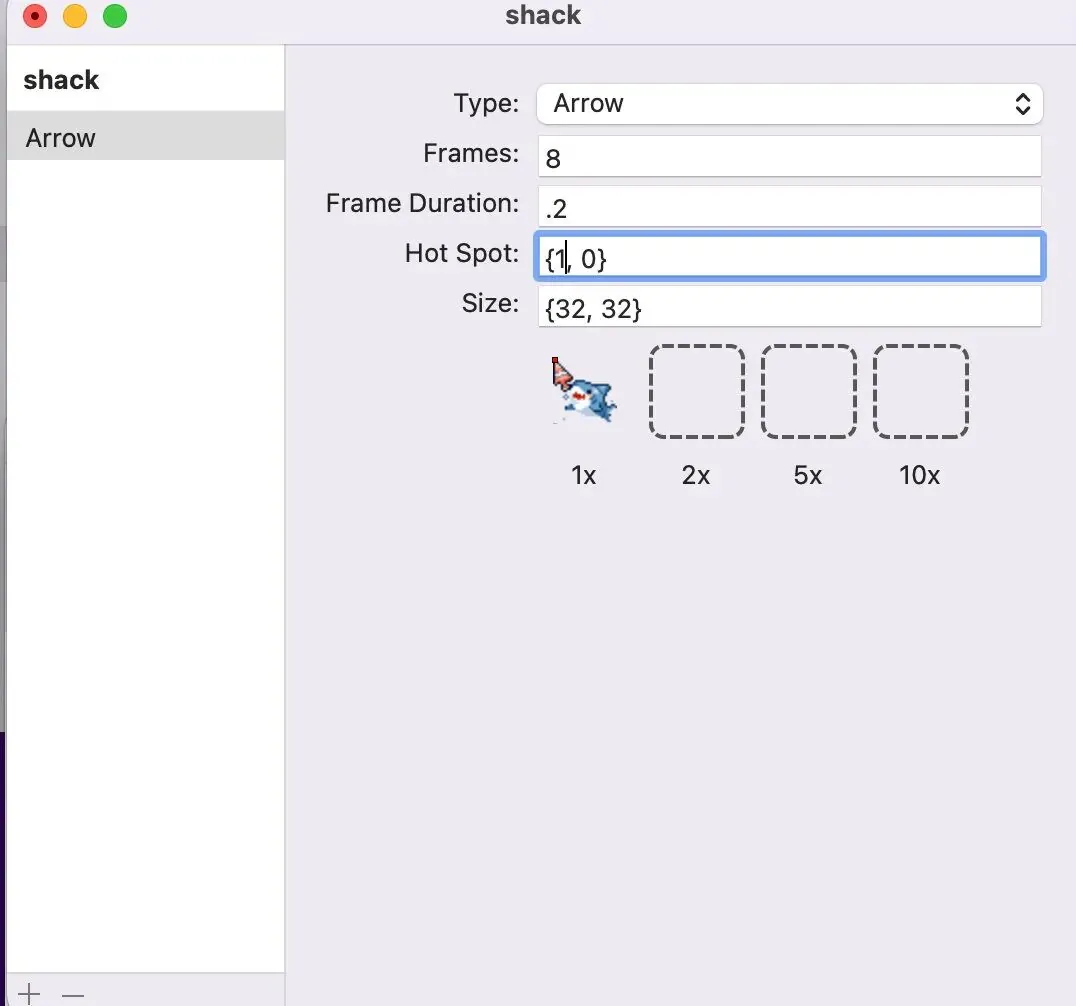Viewport: 1076px width, 1006px height.
Task: Maximize the shack window with green button
Action: (x=115, y=16)
